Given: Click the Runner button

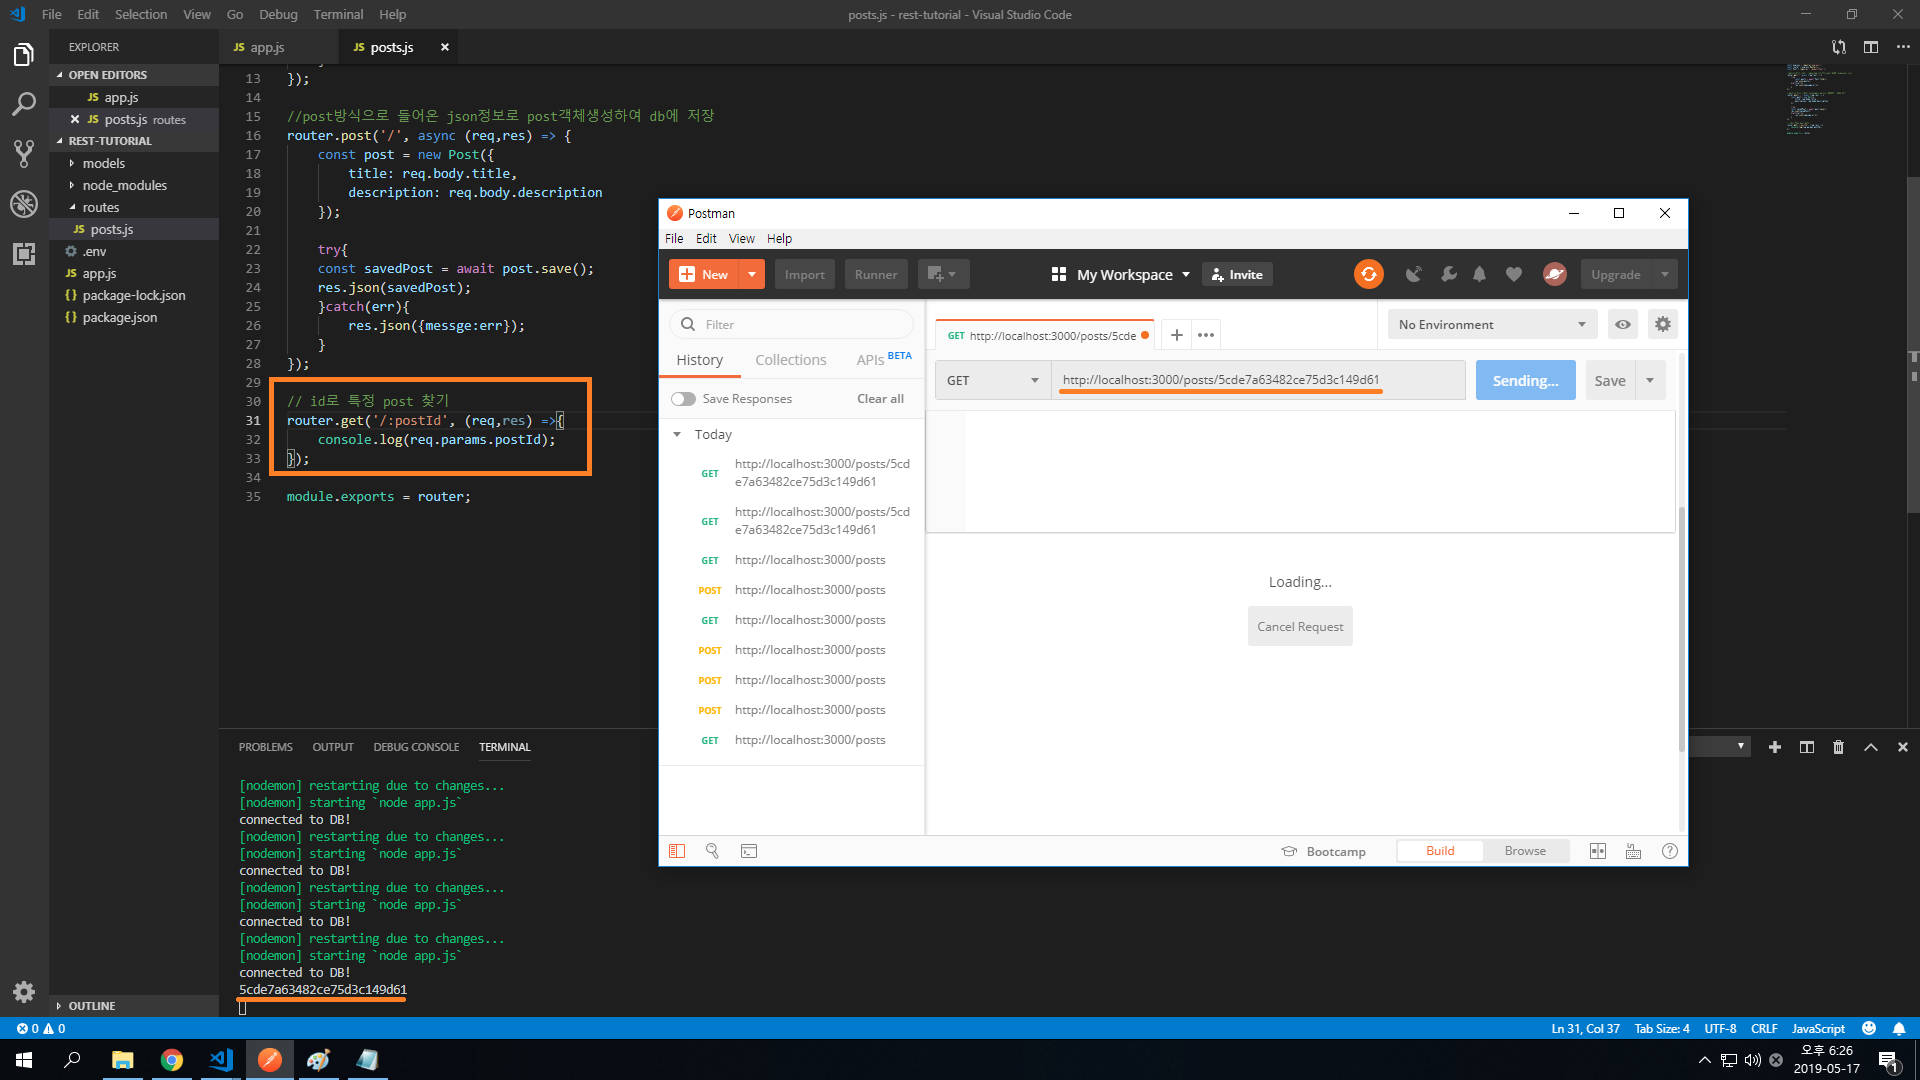Looking at the screenshot, I should (876, 274).
